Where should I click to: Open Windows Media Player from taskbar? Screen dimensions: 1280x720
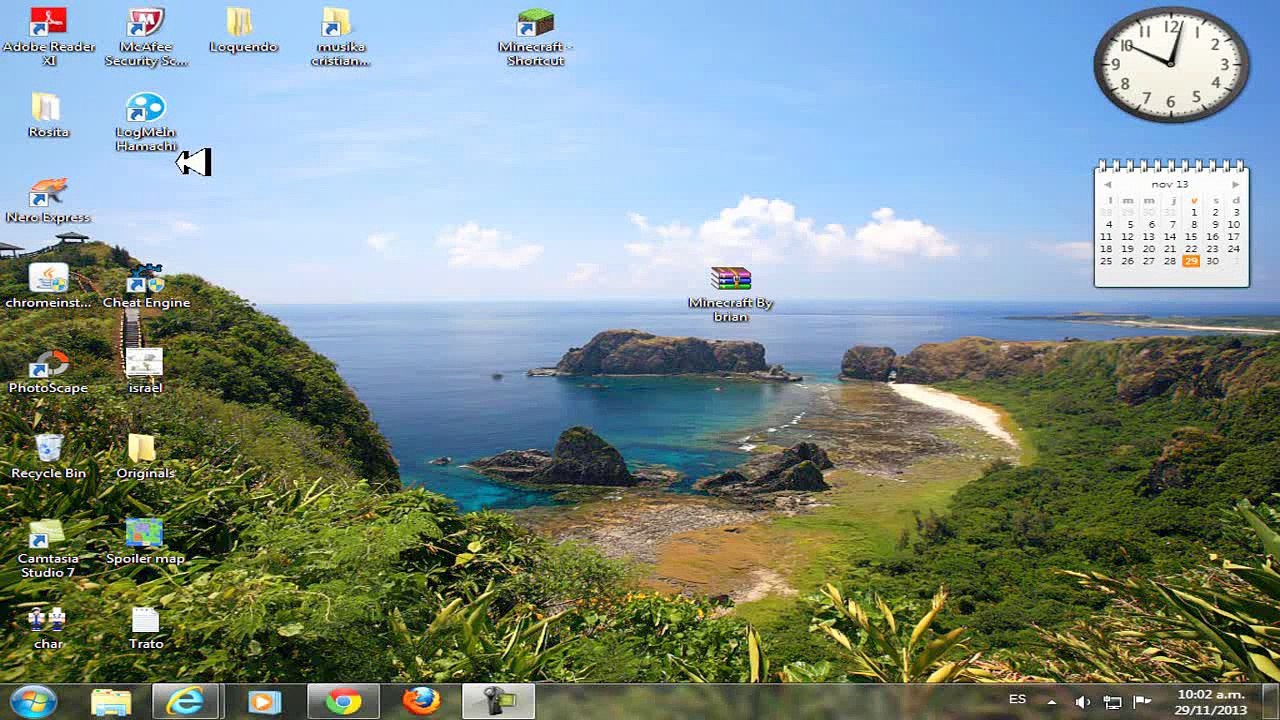point(264,701)
